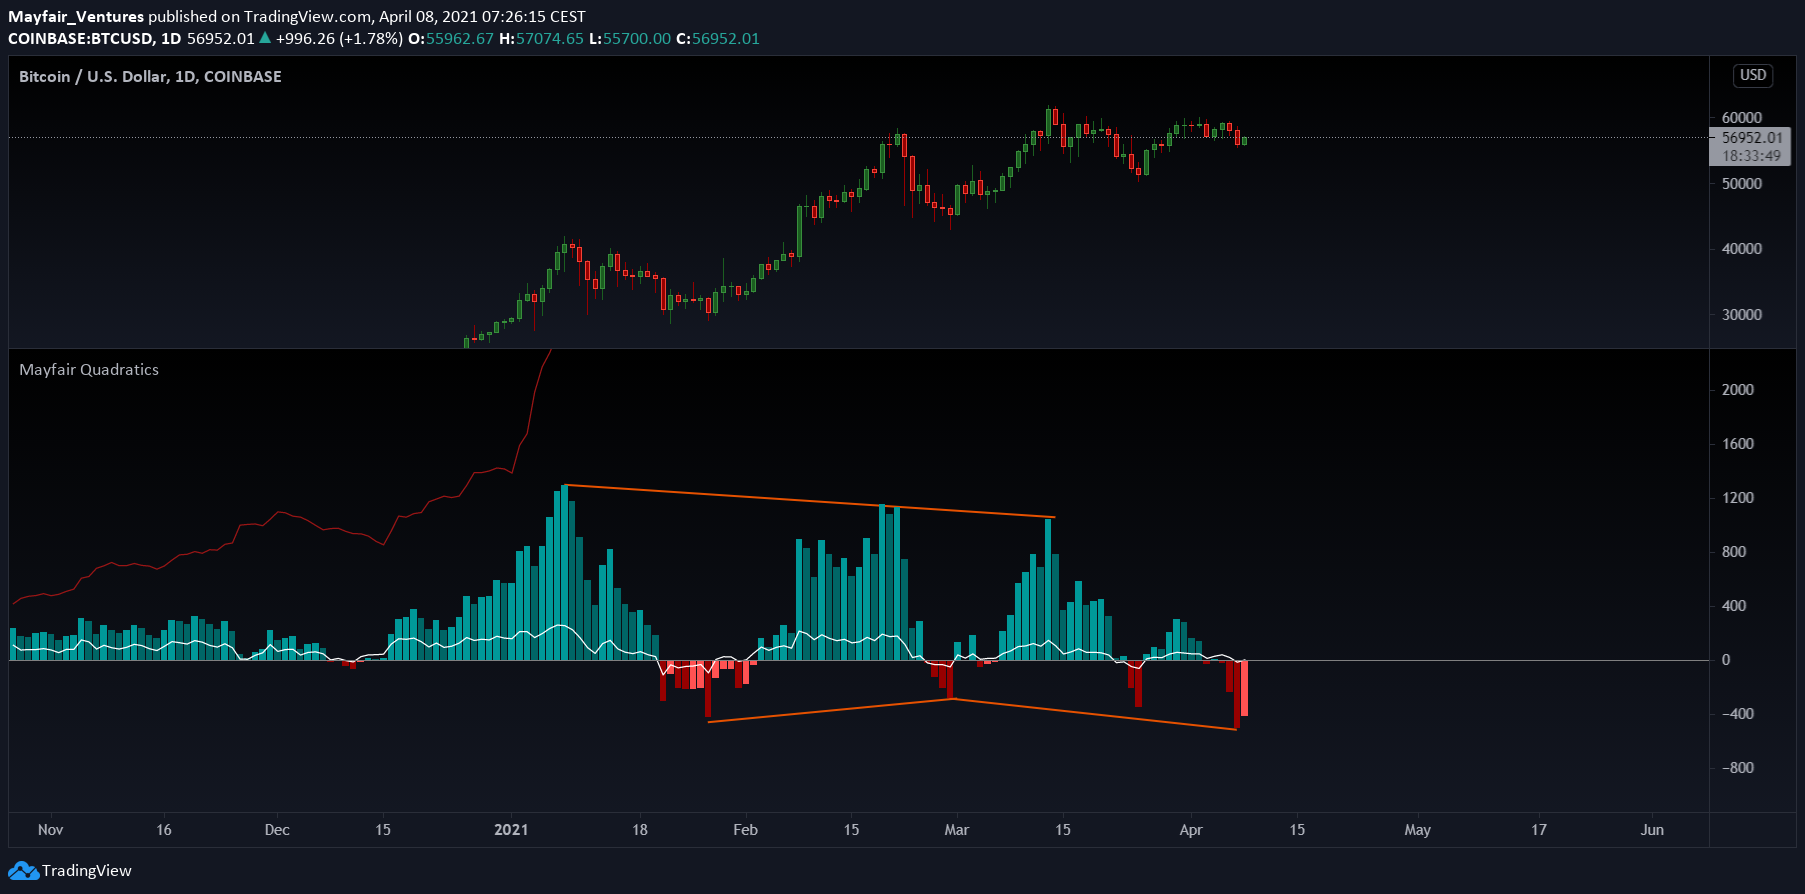This screenshot has width=1805, height=894.
Task: Click the 0 level on indicator axis
Action: 1726,660
